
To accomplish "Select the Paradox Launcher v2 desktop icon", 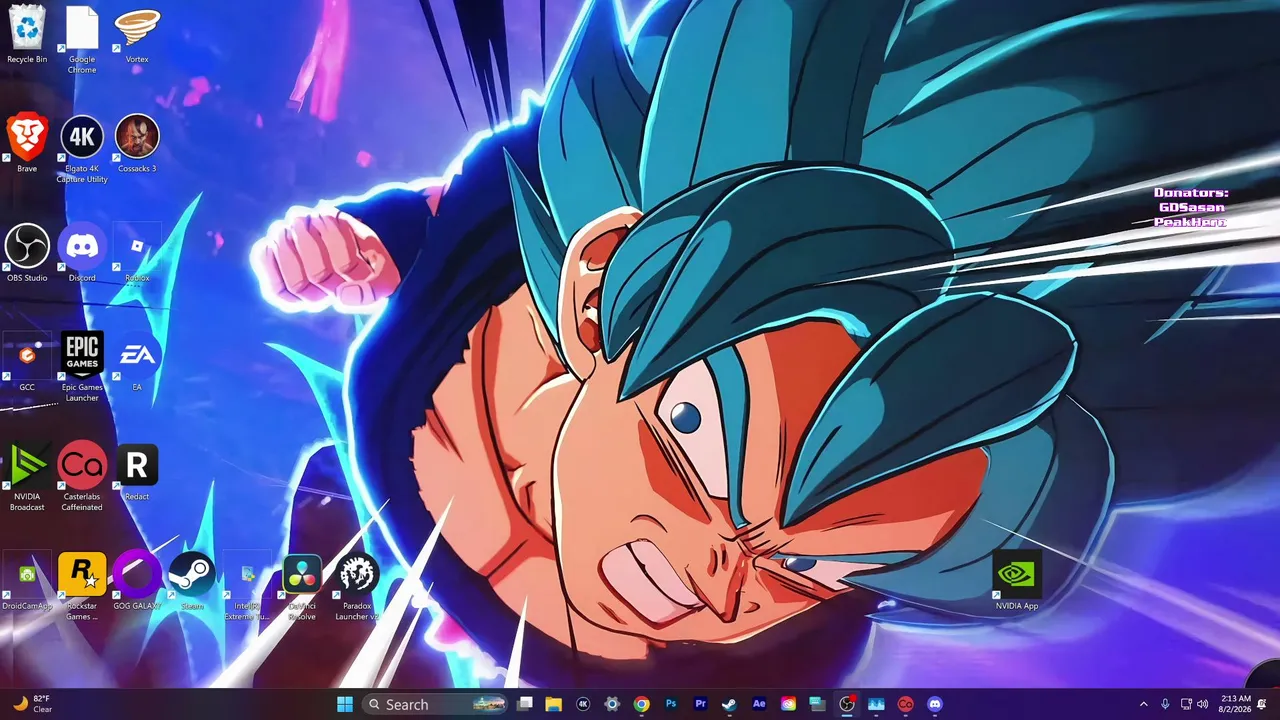I will 357,585.
